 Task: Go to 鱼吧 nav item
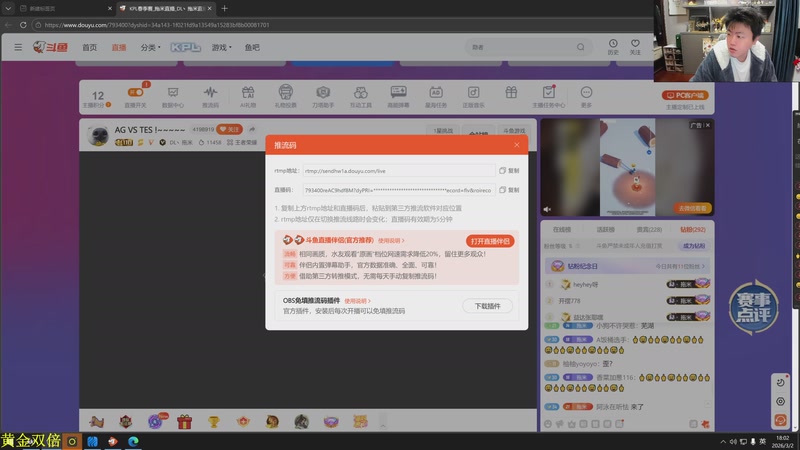(x=252, y=47)
